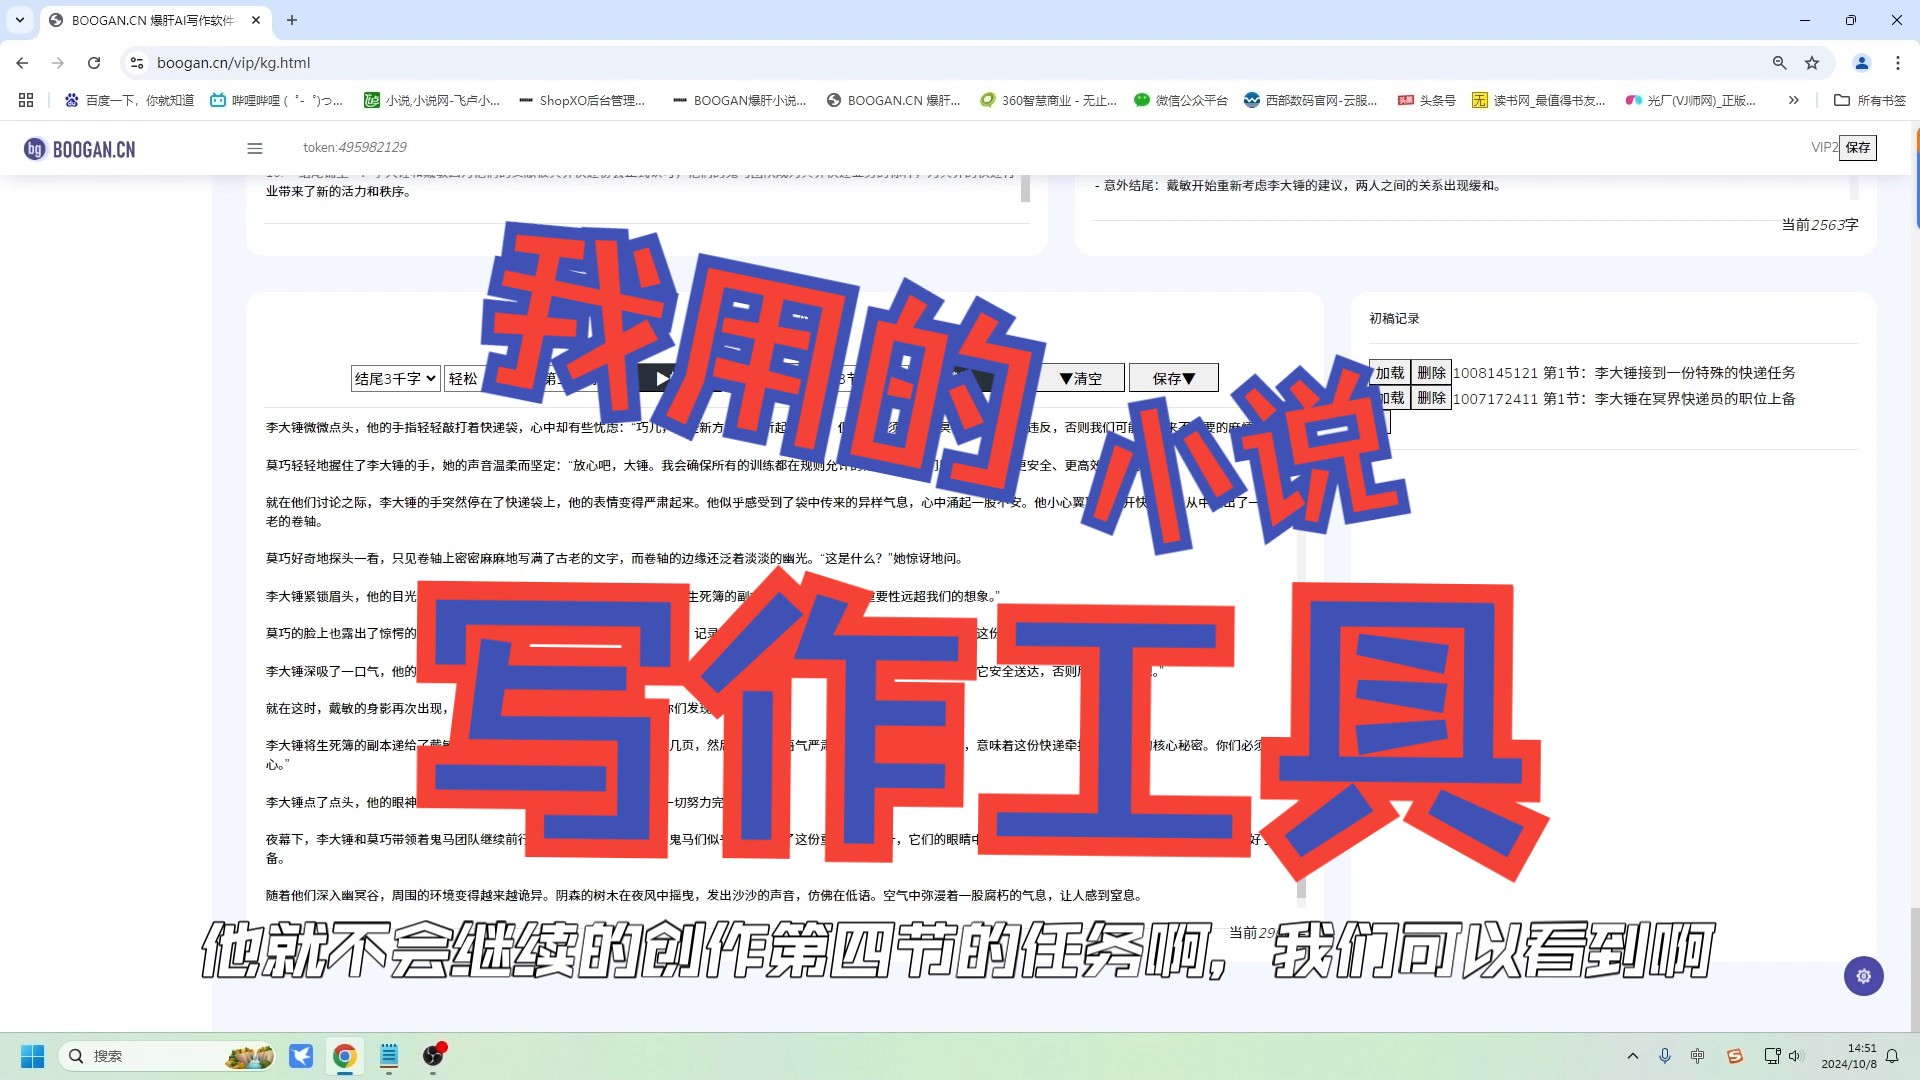Viewport: 1920px width, 1080px height.
Task: Click the zoom magnifier icon in address bar
Action: point(1779,62)
